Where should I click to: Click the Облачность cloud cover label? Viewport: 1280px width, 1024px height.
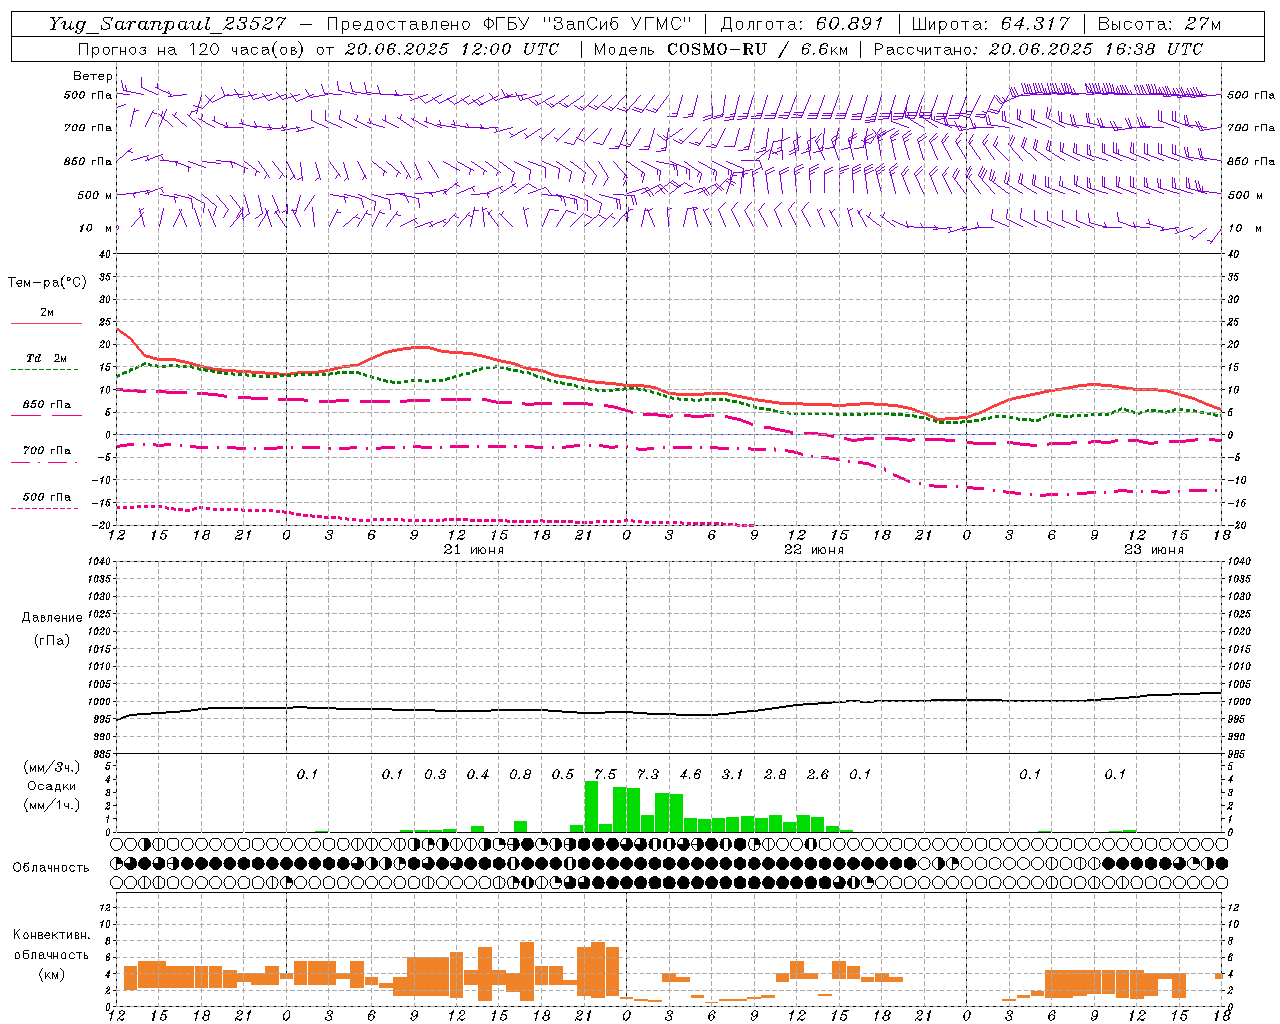pyautogui.click(x=51, y=868)
